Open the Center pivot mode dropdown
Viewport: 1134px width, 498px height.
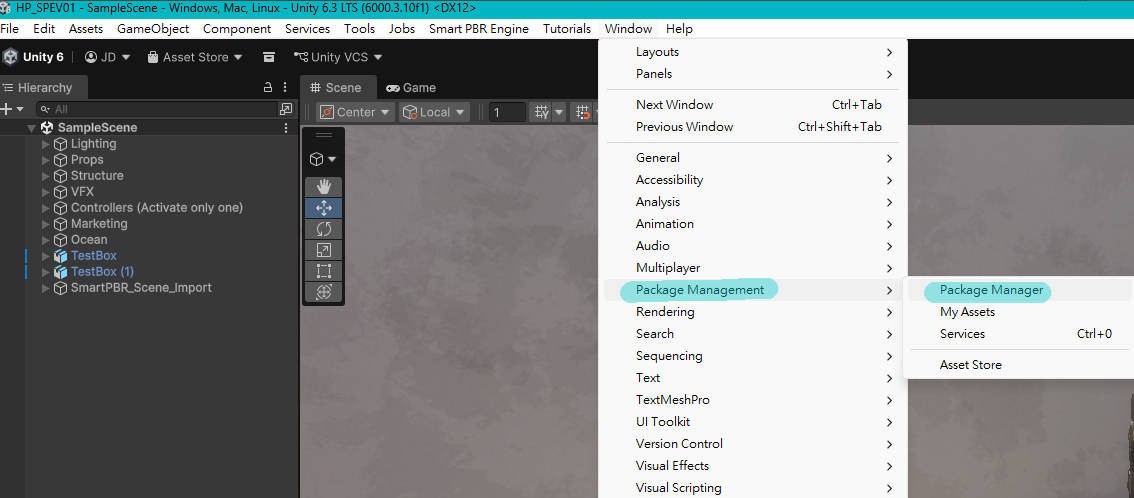(x=356, y=112)
